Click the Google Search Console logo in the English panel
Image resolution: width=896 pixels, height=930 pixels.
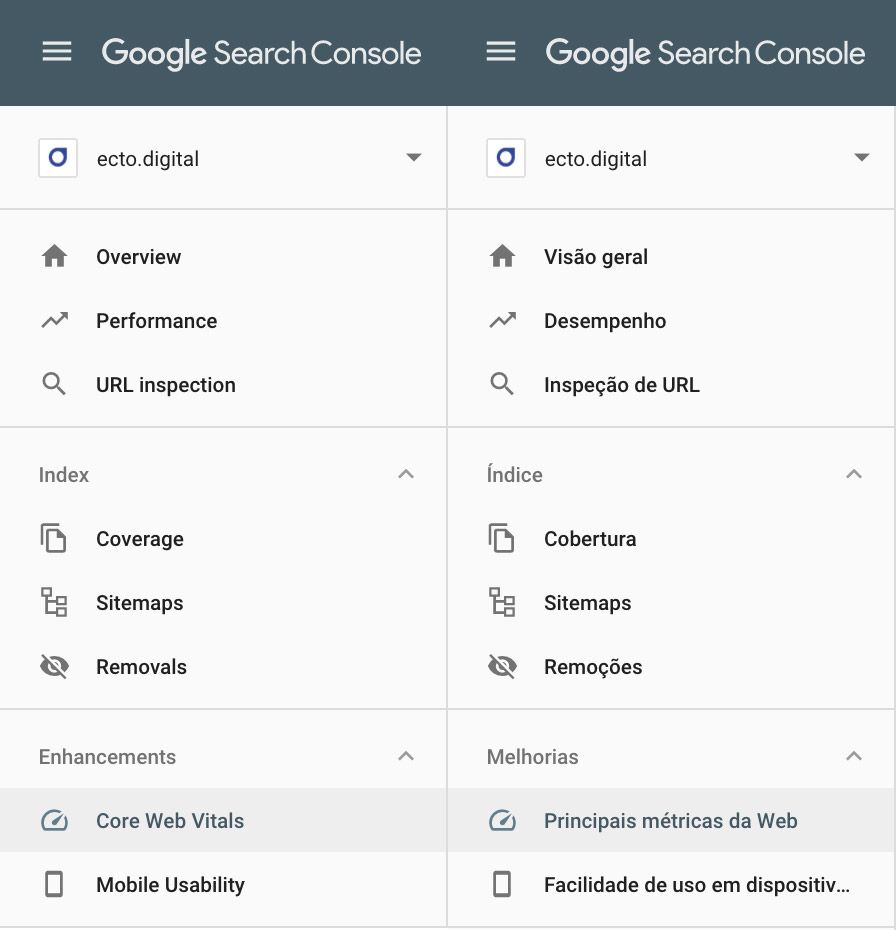point(262,54)
